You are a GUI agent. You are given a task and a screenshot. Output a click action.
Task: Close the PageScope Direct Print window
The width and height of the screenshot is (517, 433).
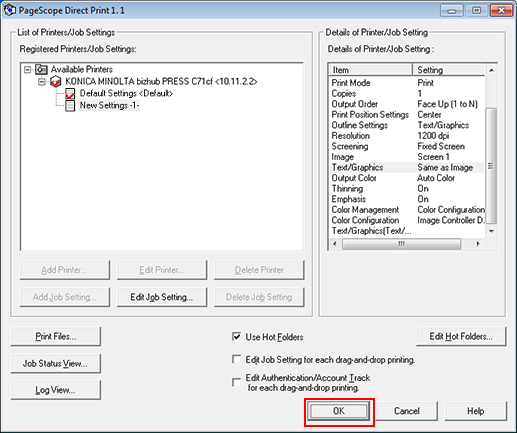(x=501, y=11)
